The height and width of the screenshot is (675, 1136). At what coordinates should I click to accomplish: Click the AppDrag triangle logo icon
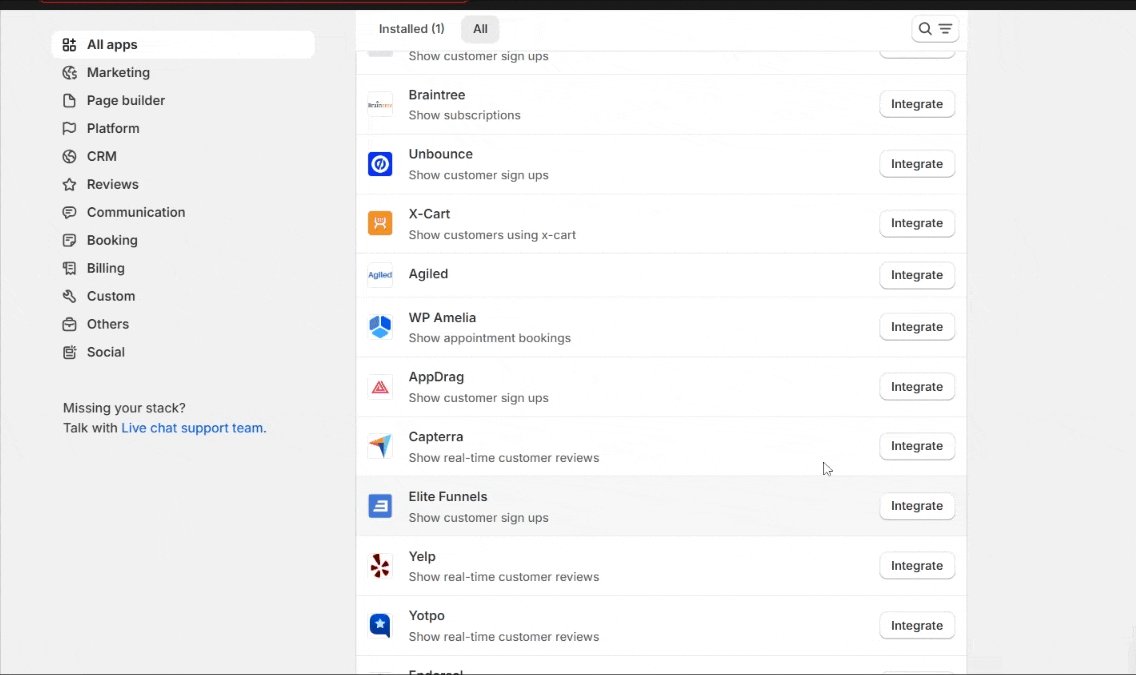[x=380, y=387]
